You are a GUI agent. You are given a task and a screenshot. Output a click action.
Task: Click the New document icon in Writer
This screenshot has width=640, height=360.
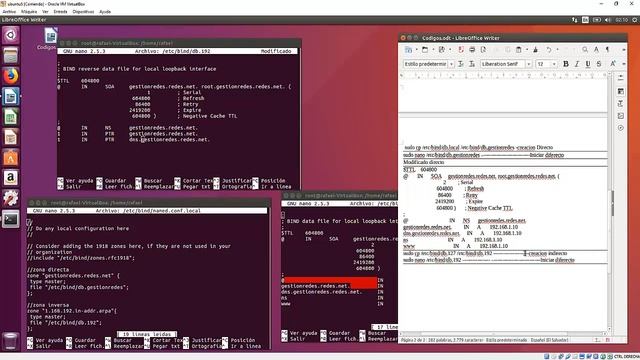click(408, 50)
